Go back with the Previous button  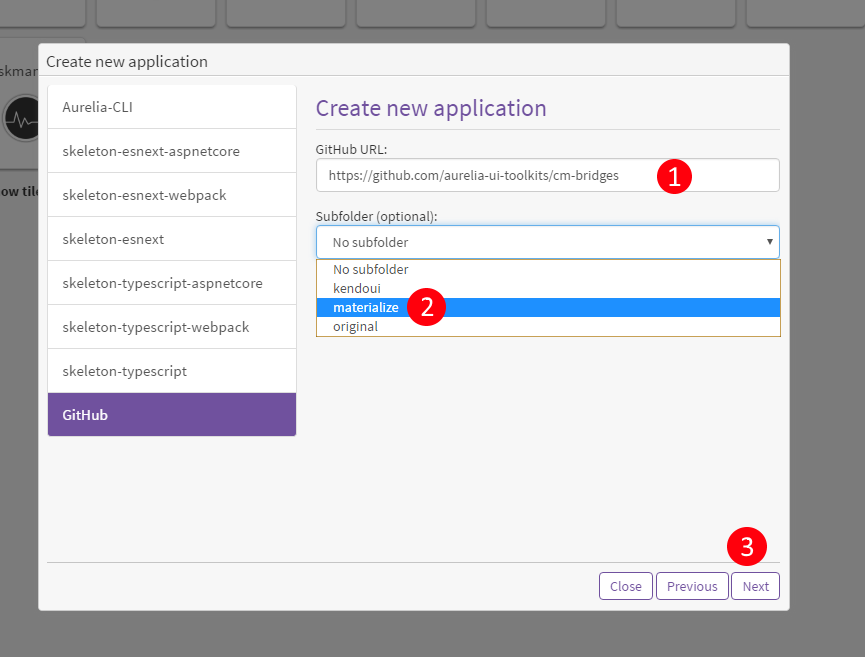[692, 586]
